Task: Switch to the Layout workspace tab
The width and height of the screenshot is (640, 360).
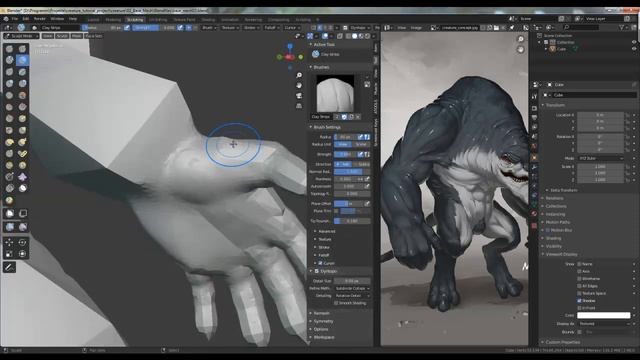Action: 93,20
